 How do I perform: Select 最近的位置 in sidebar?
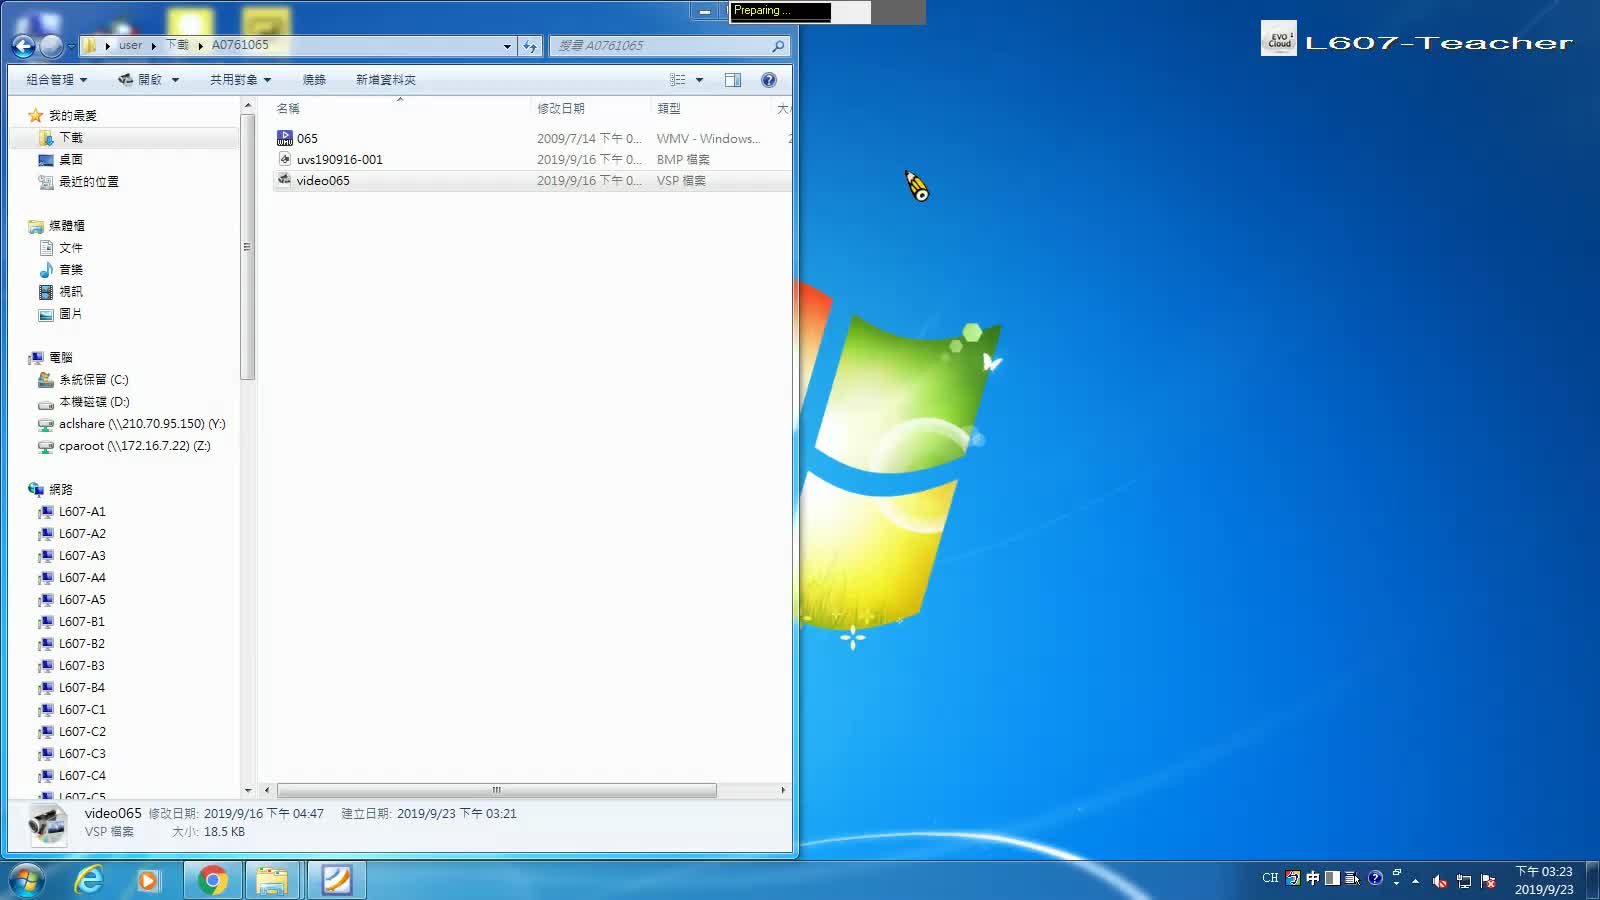(89, 182)
